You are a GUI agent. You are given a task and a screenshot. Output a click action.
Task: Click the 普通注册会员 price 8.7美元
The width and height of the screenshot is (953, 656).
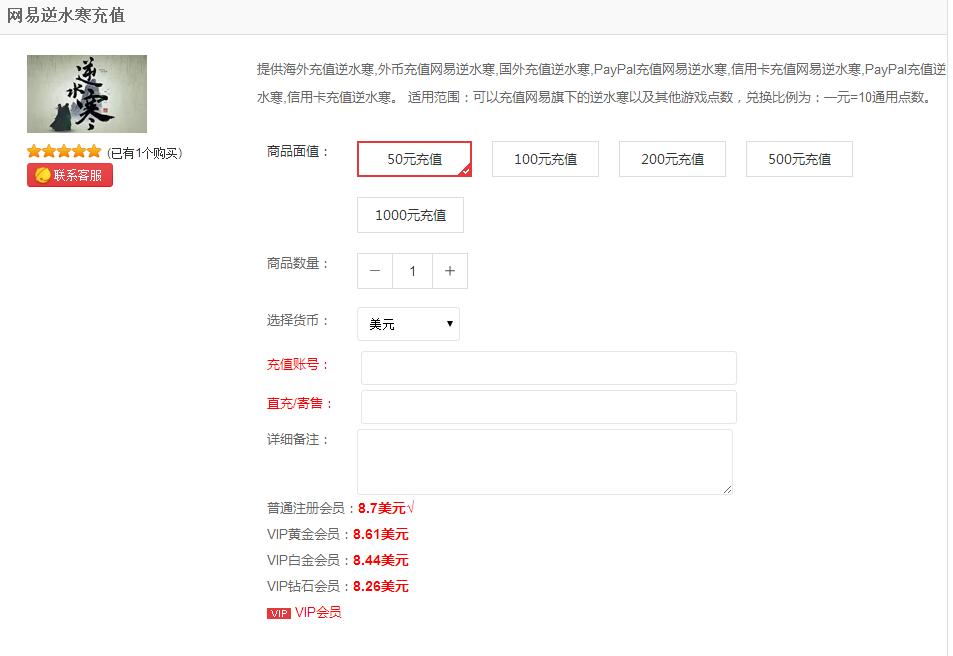tap(382, 508)
